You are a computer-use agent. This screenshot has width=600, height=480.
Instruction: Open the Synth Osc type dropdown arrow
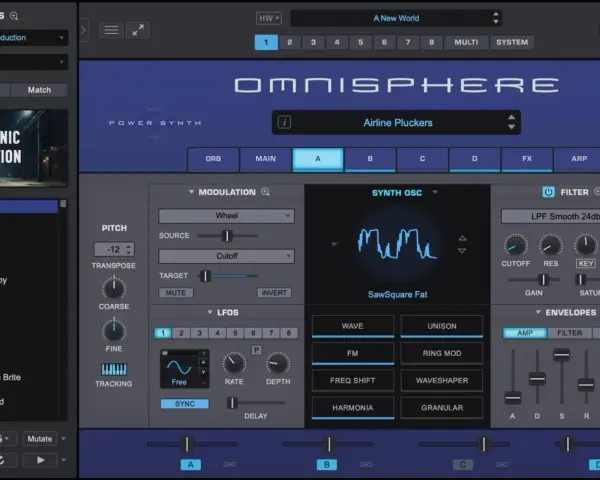pyautogui.click(x=435, y=192)
